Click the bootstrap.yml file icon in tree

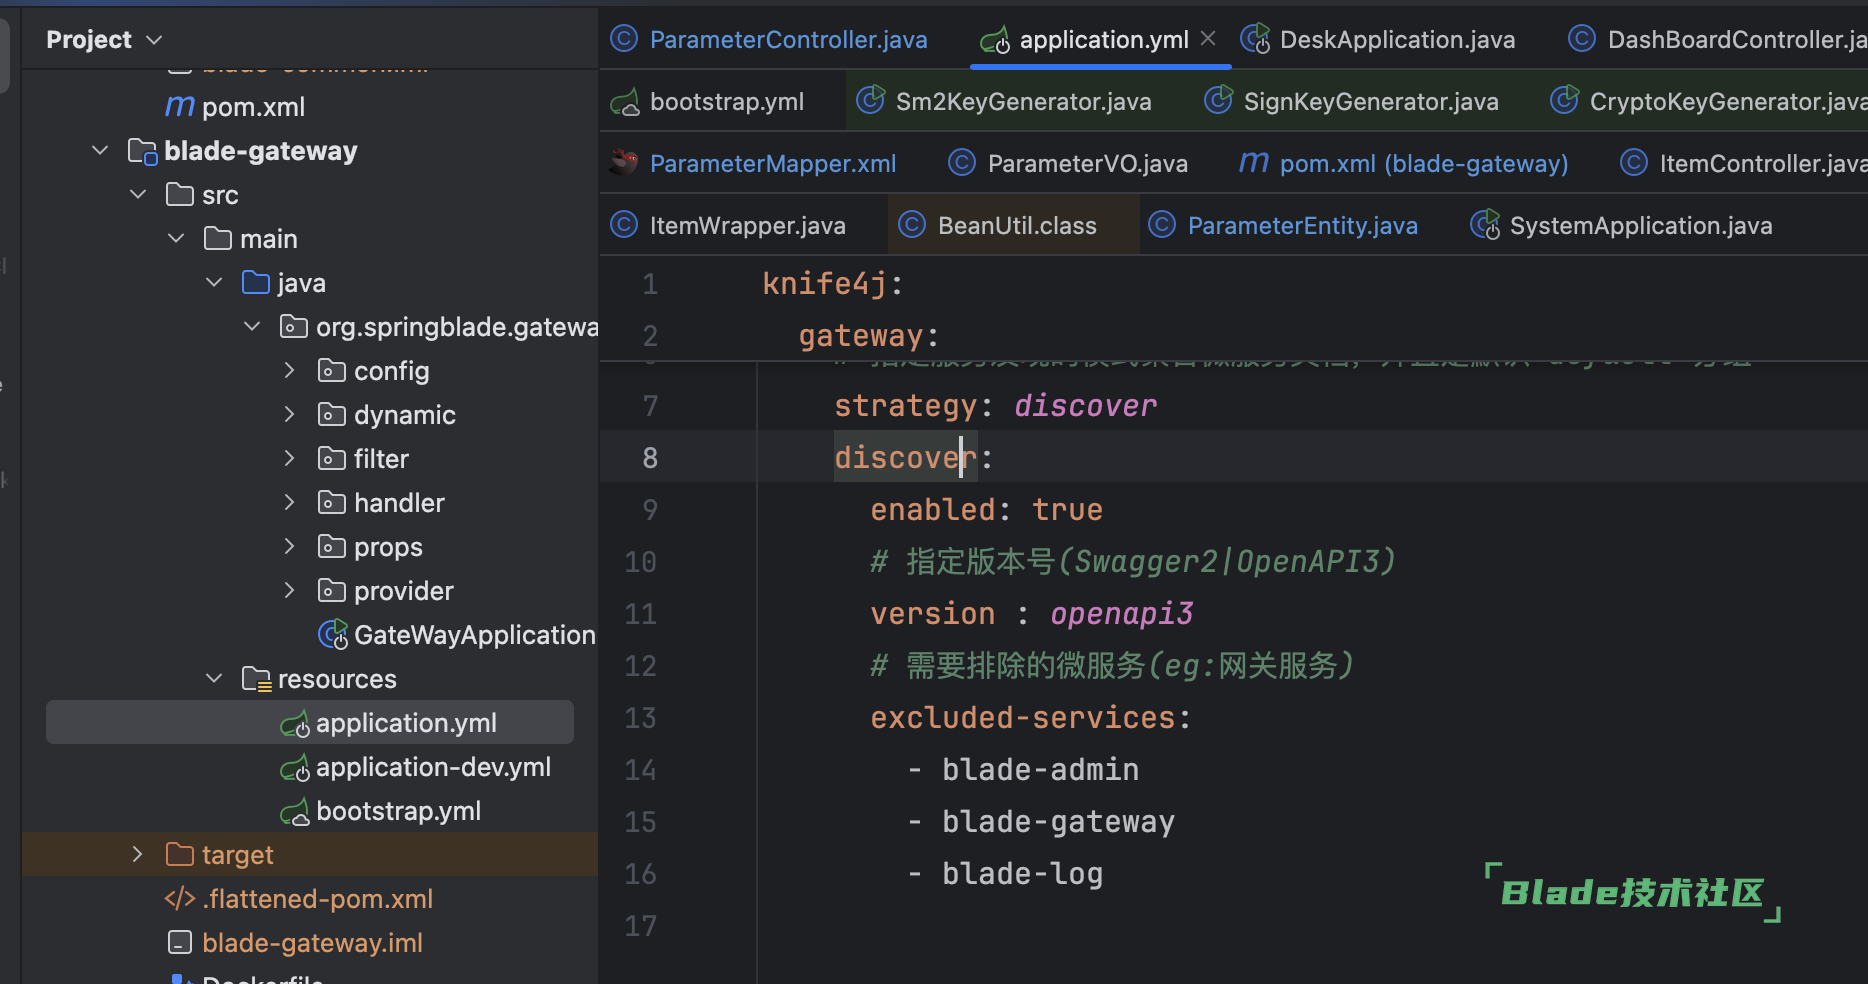pyautogui.click(x=295, y=812)
